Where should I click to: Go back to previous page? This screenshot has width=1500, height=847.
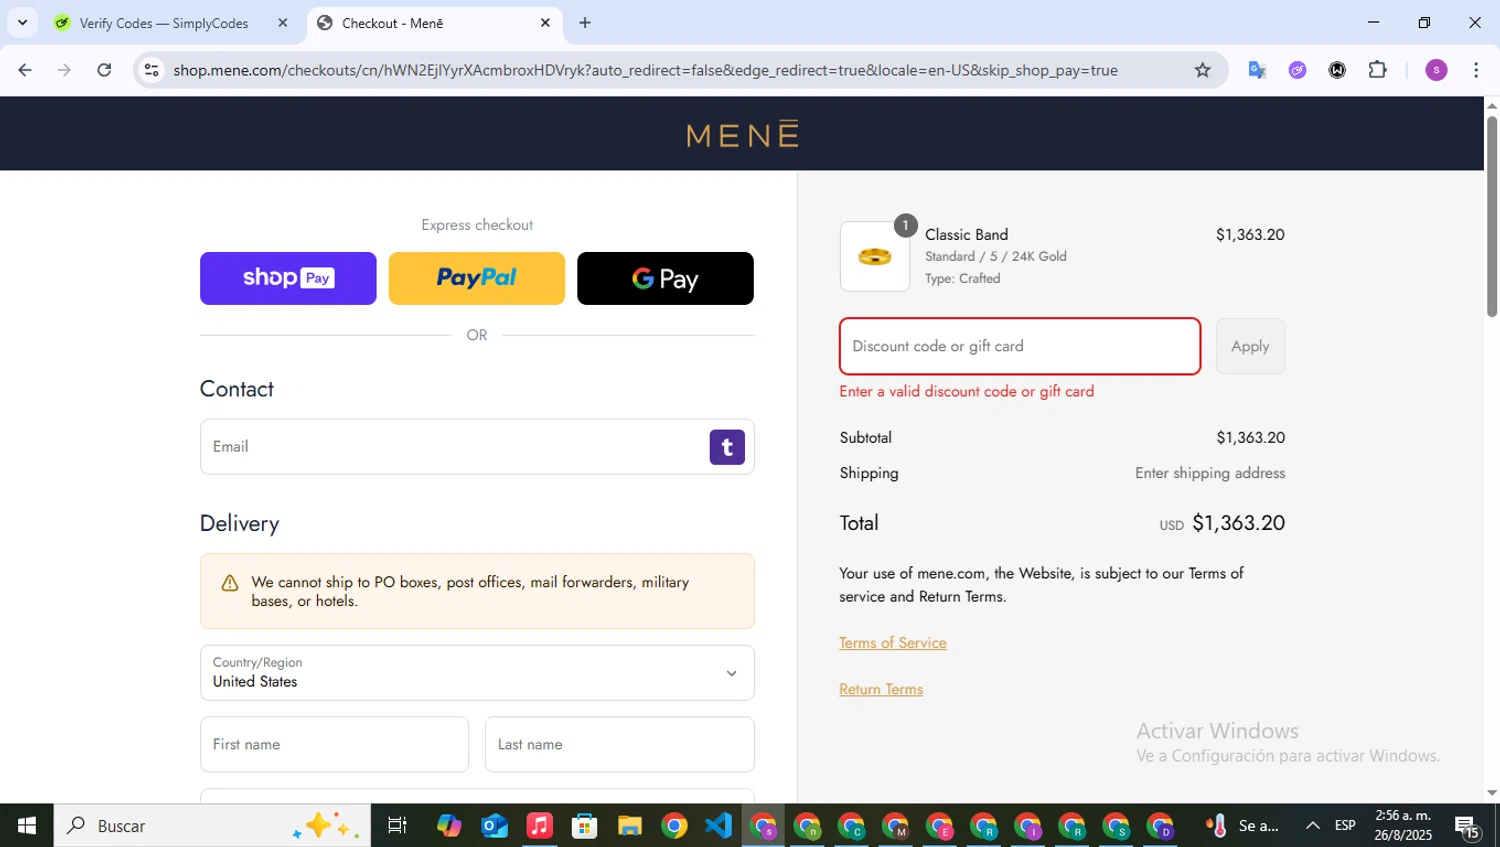tap(25, 70)
